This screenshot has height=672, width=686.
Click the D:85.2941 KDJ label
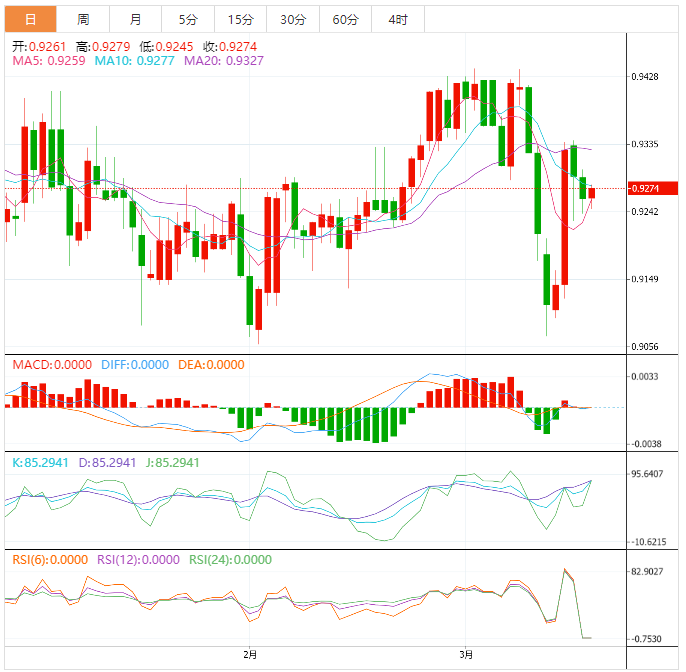[107, 463]
